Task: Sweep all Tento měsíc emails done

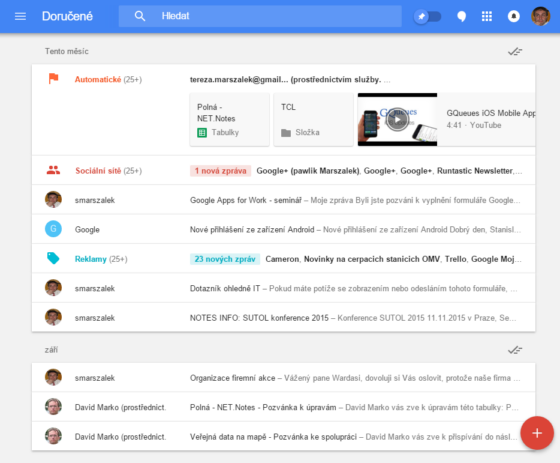Action: coord(515,51)
